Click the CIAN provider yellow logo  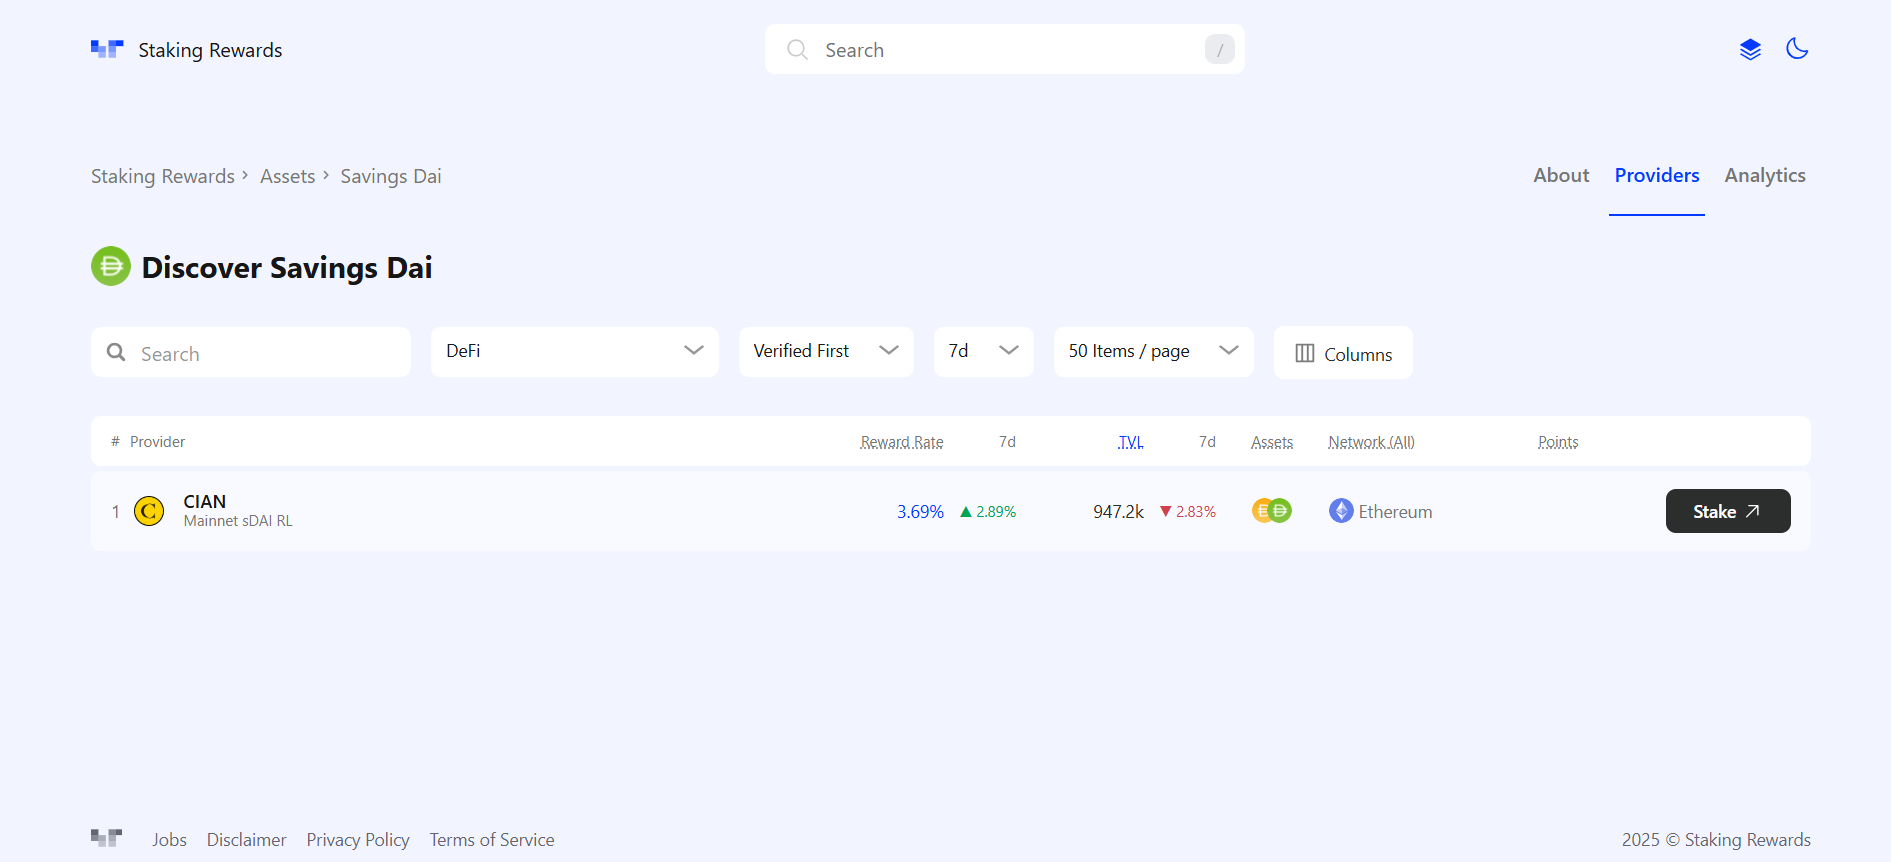click(x=149, y=512)
